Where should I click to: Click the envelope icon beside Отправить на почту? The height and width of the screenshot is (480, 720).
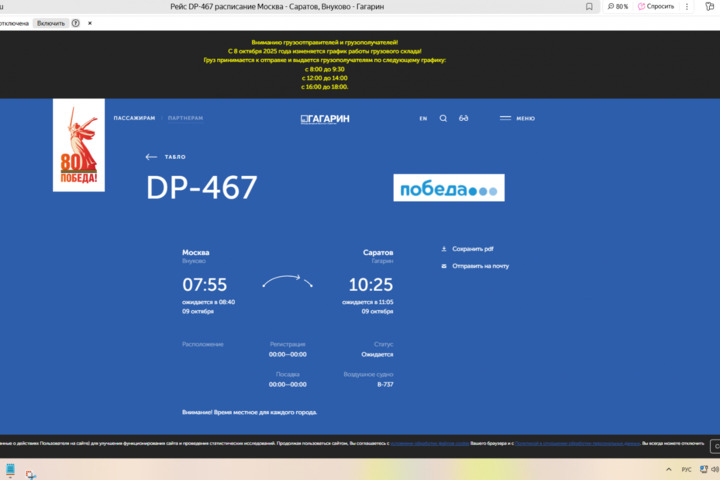pyautogui.click(x=444, y=266)
